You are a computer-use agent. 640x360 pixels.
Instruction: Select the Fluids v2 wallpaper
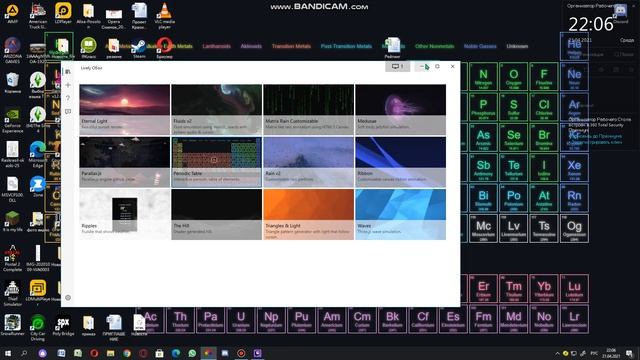click(216, 109)
